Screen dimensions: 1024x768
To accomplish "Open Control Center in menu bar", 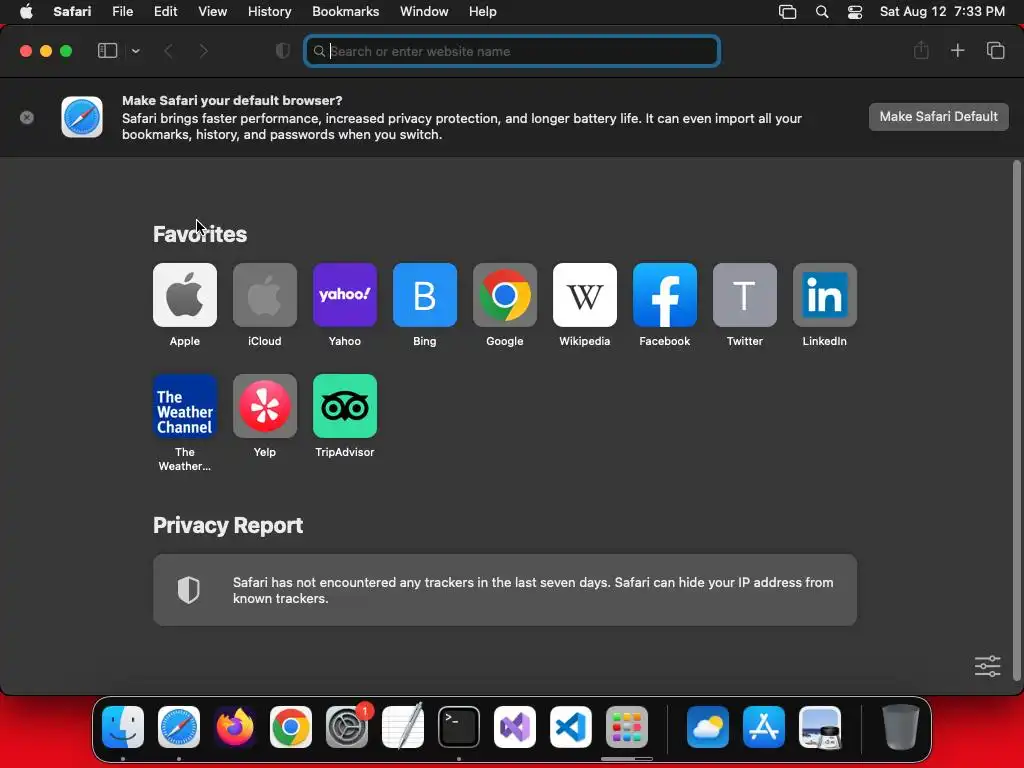I will click(855, 12).
